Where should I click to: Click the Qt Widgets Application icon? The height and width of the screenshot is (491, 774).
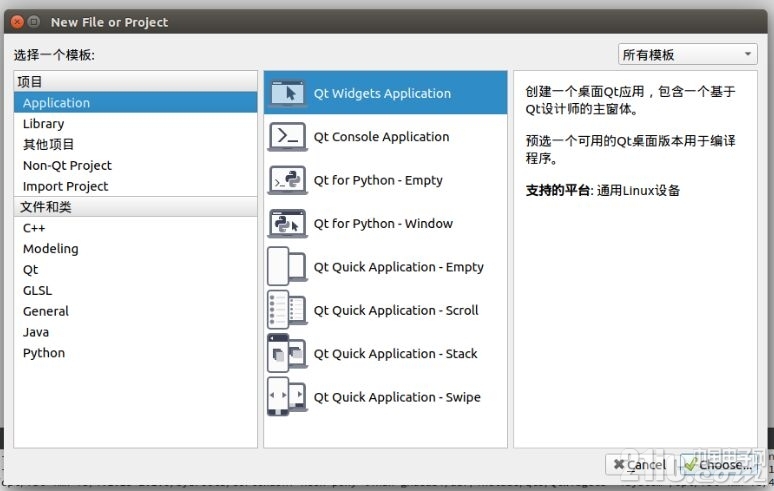point(287,93)
